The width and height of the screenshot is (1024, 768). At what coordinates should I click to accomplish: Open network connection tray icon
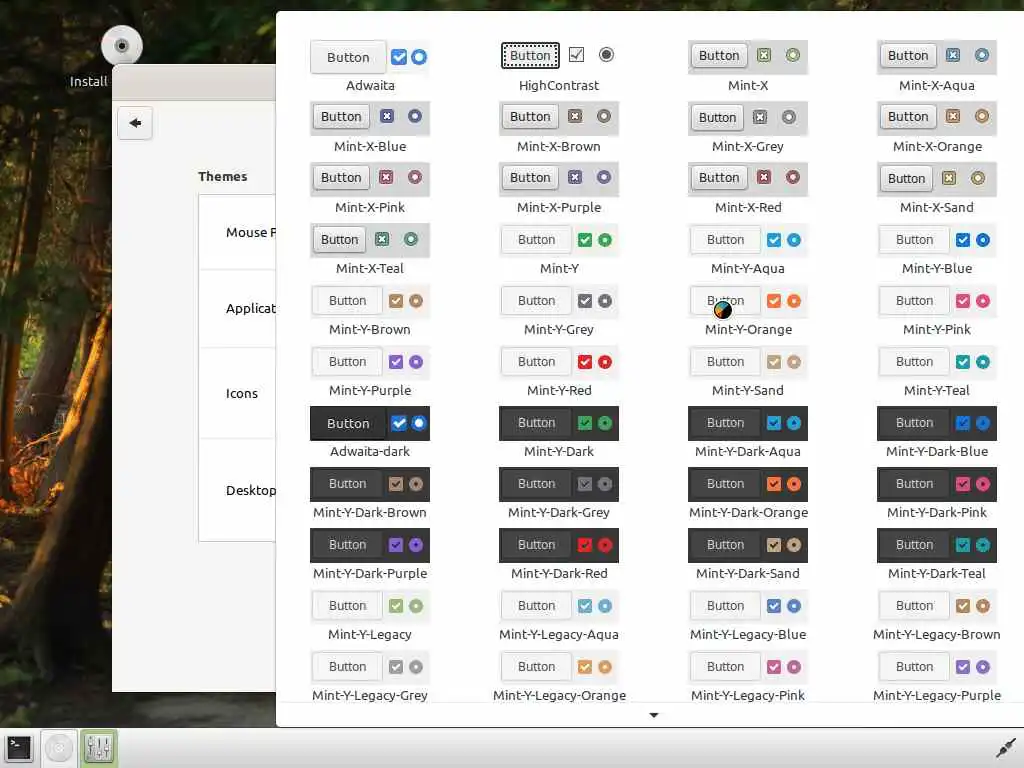click(x=1005, y=748)
